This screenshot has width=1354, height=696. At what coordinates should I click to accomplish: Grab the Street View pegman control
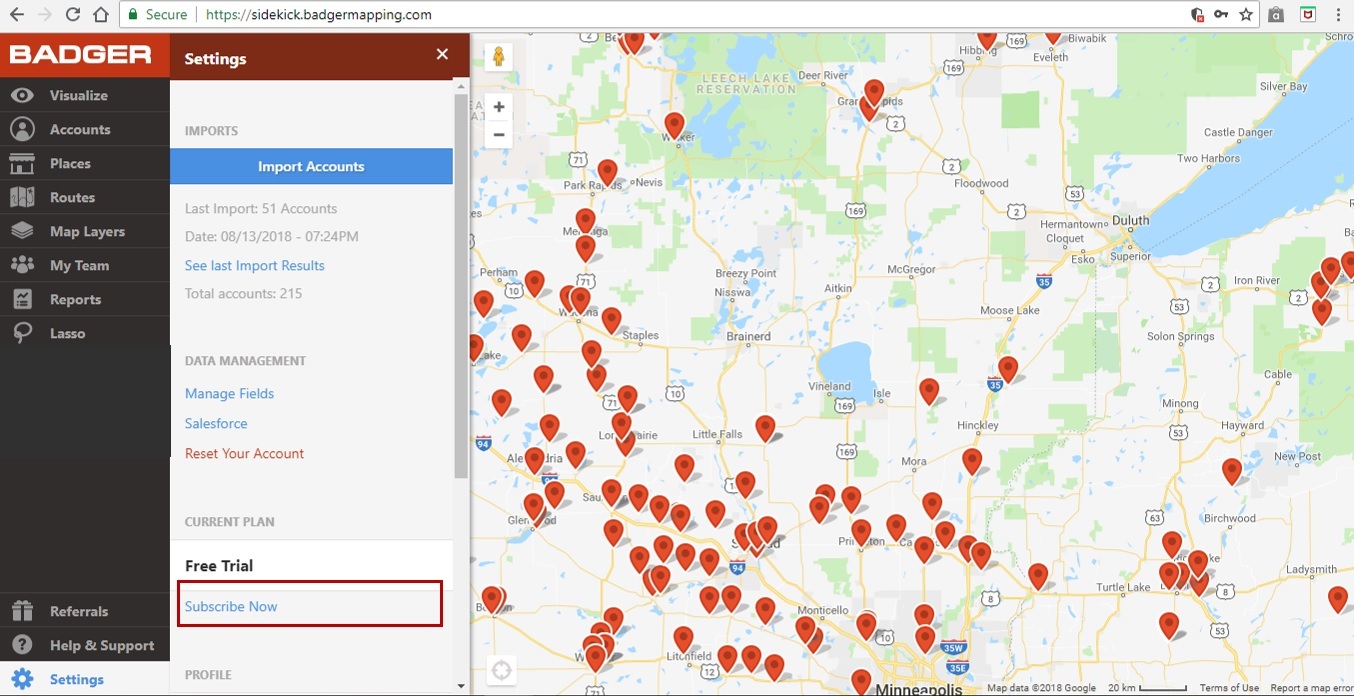coord(498,57)
